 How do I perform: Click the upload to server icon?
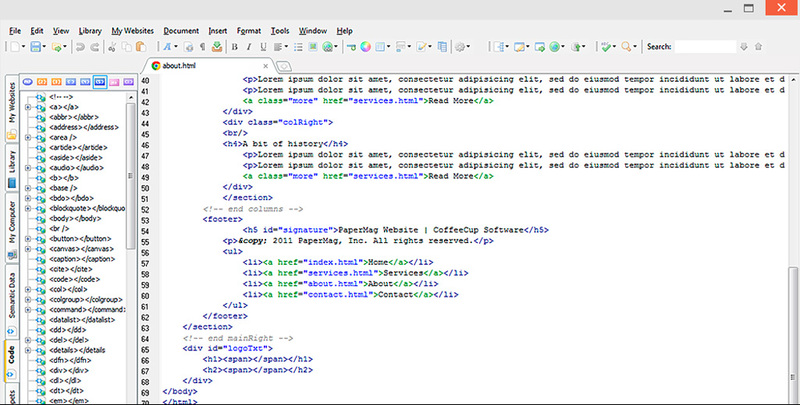click(577, 47)
